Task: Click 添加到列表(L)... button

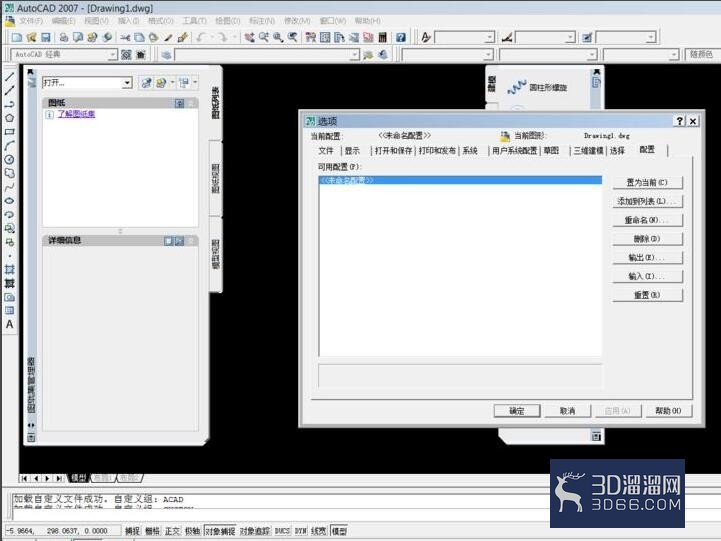Action: point(647,201)
